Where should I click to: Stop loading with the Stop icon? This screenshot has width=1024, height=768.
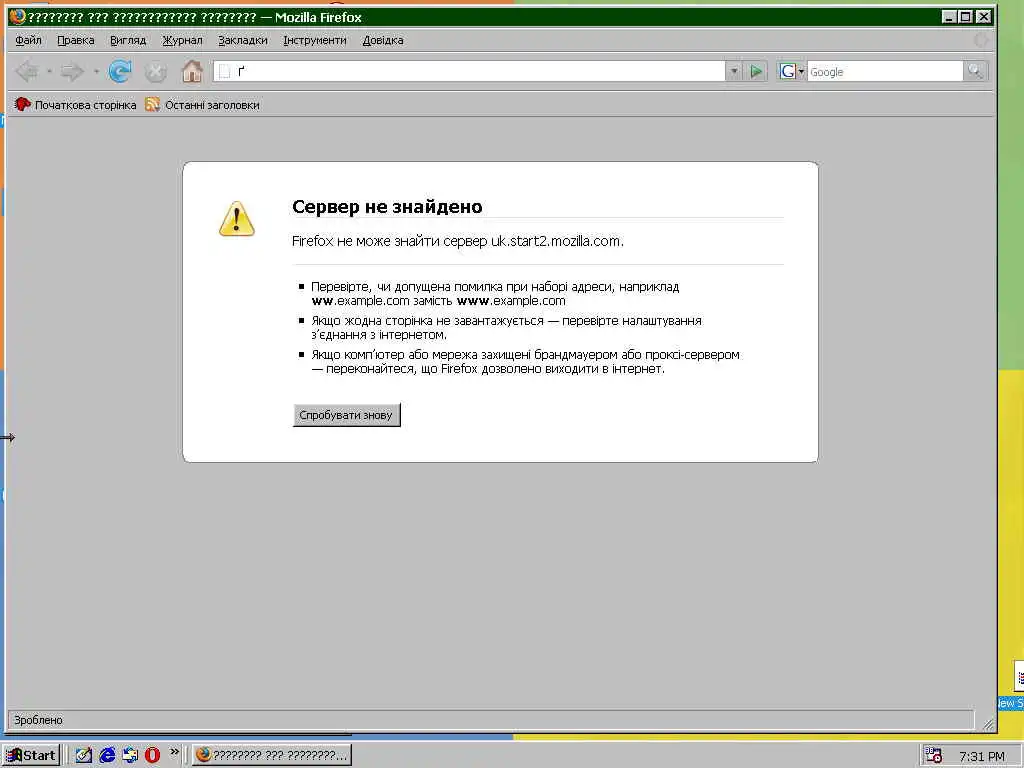(155, 71)
